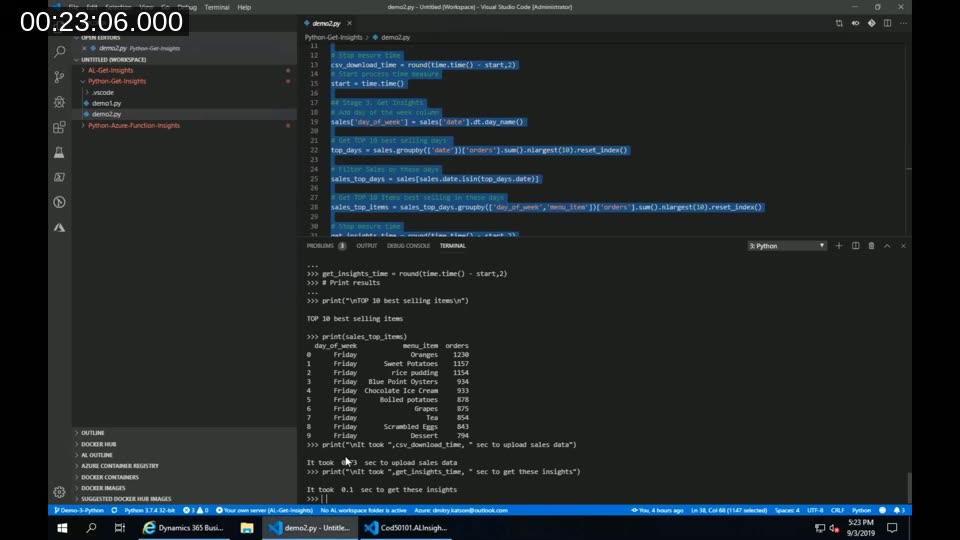
Task: Select demo2.py in the explorer tree
Action: click(107, 114)
